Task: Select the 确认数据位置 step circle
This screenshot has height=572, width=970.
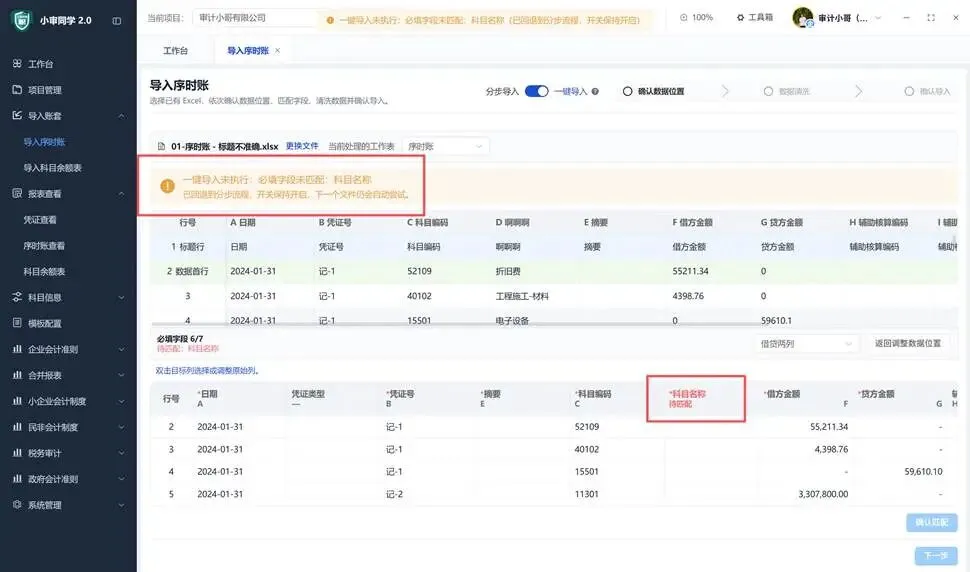Action: click(x=627, y=92)
